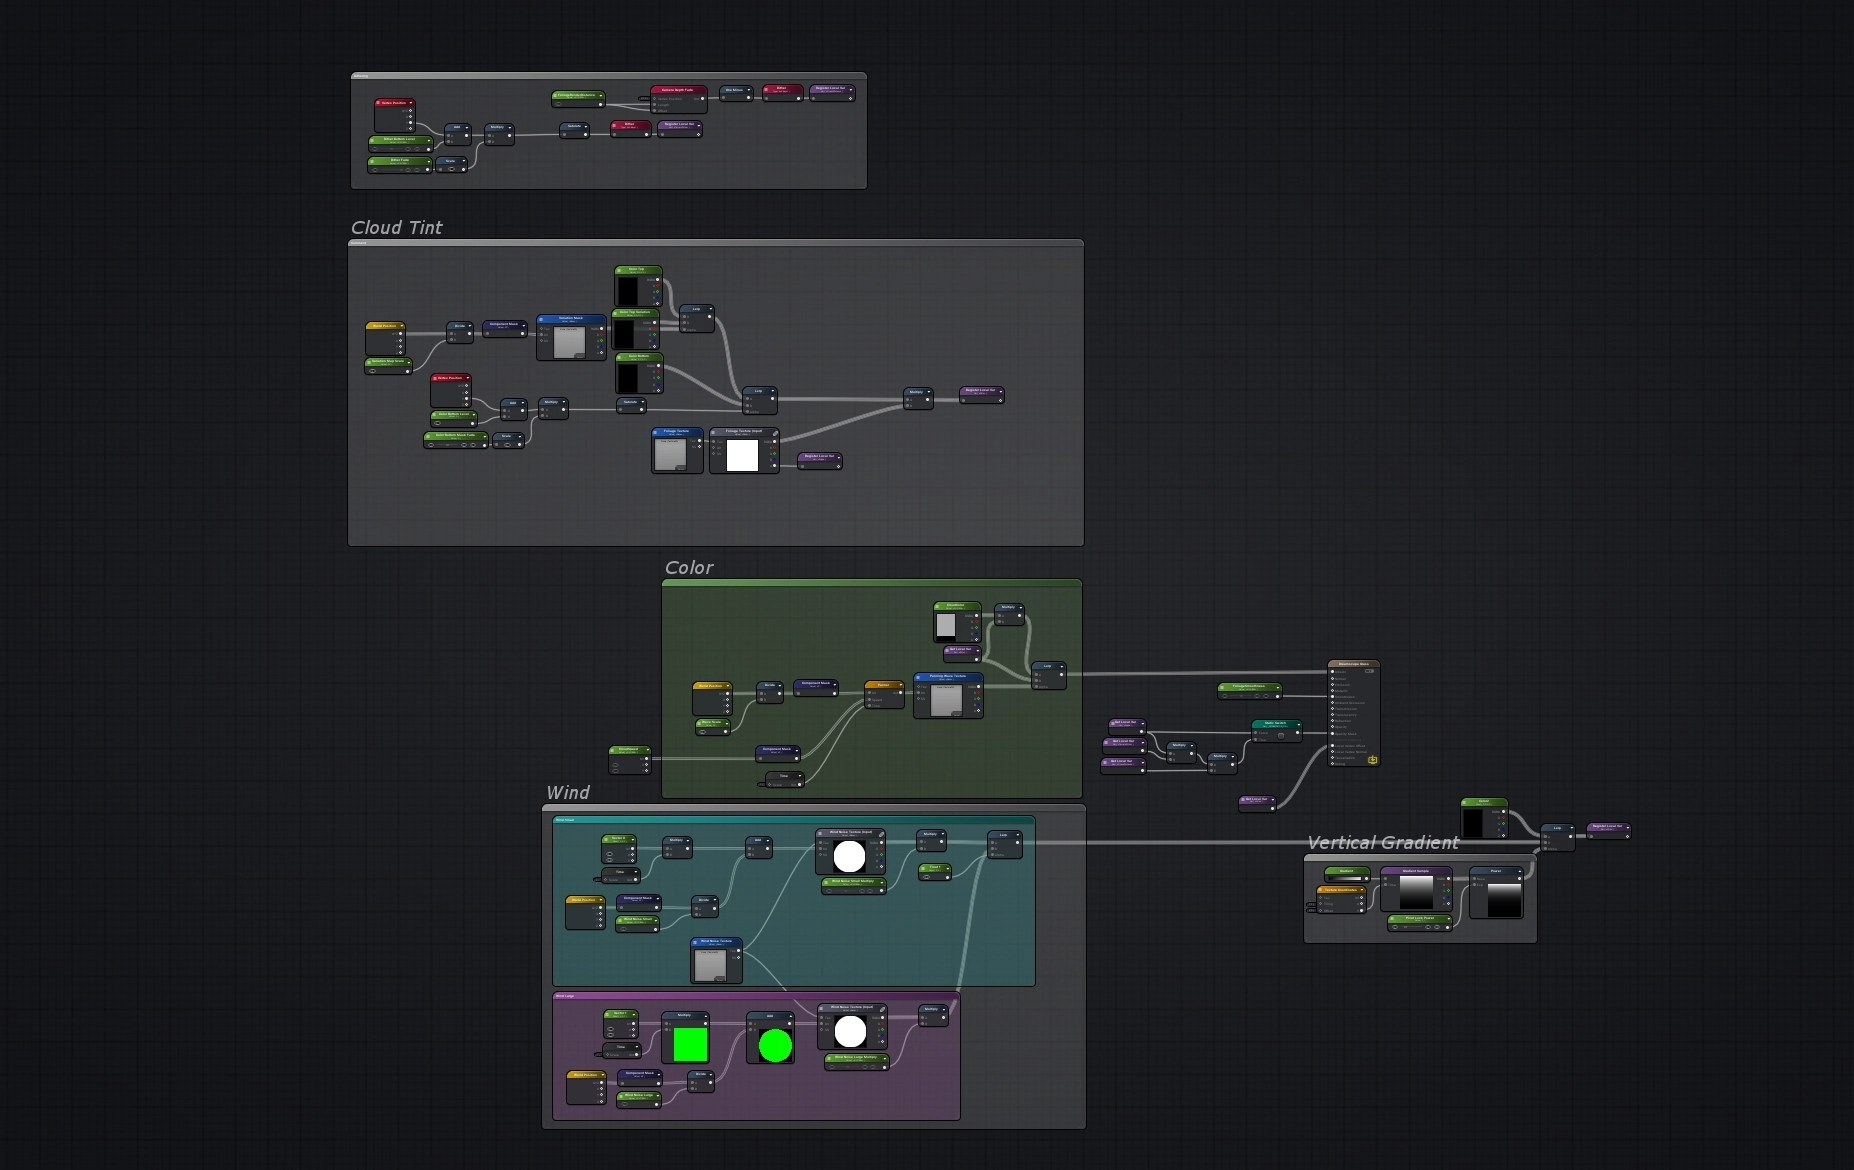
Task: Expand the Power node dropdown arrow
Action: 1519,871
